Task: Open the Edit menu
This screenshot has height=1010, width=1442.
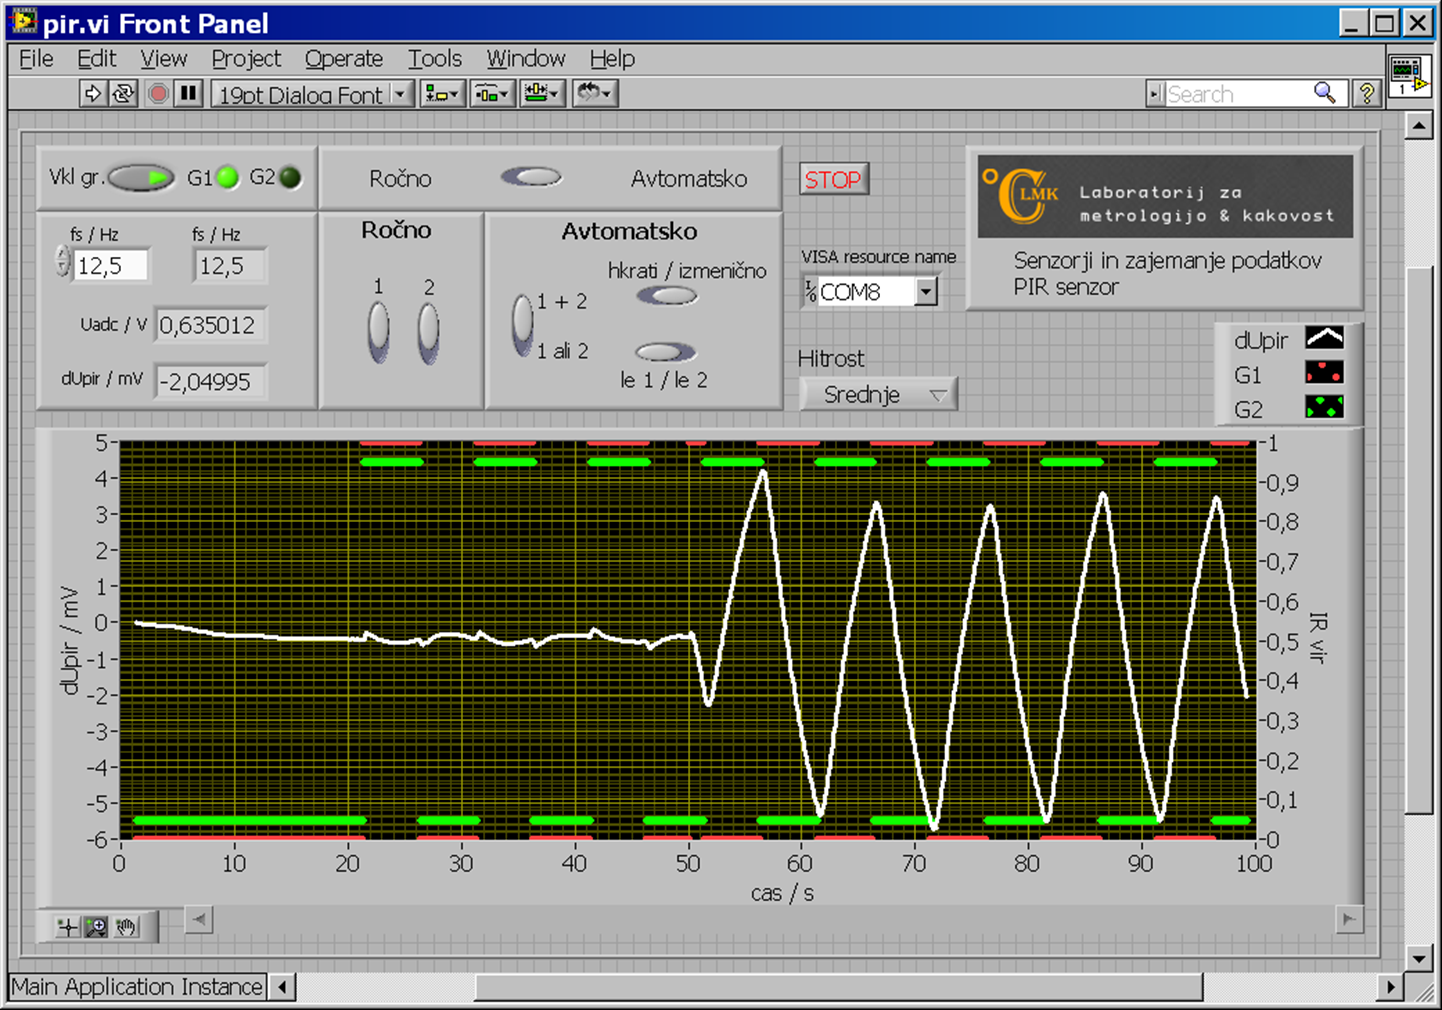Action: pos(97,59)
